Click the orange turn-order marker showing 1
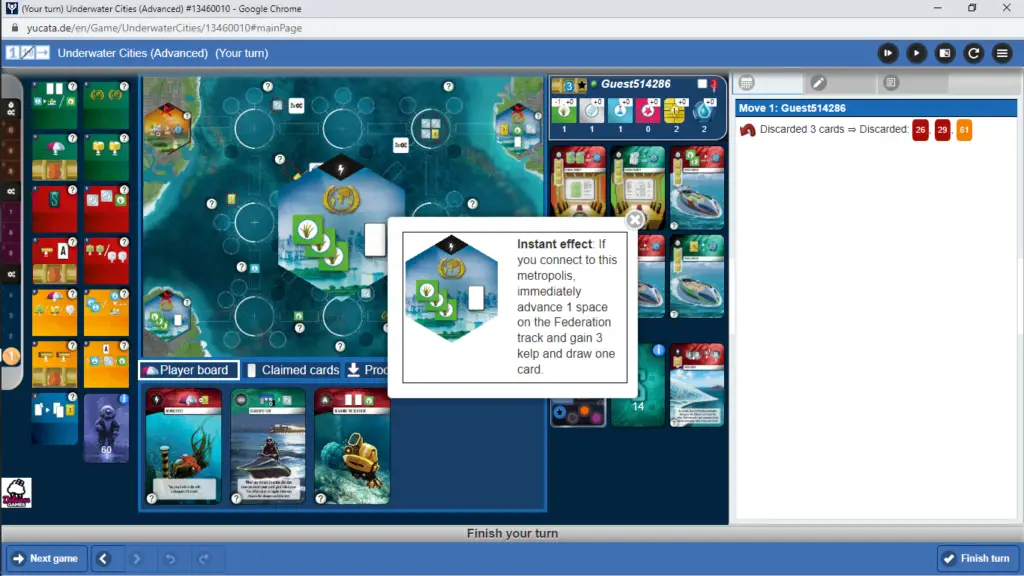 pyautogui.click(x=11, y=356)
